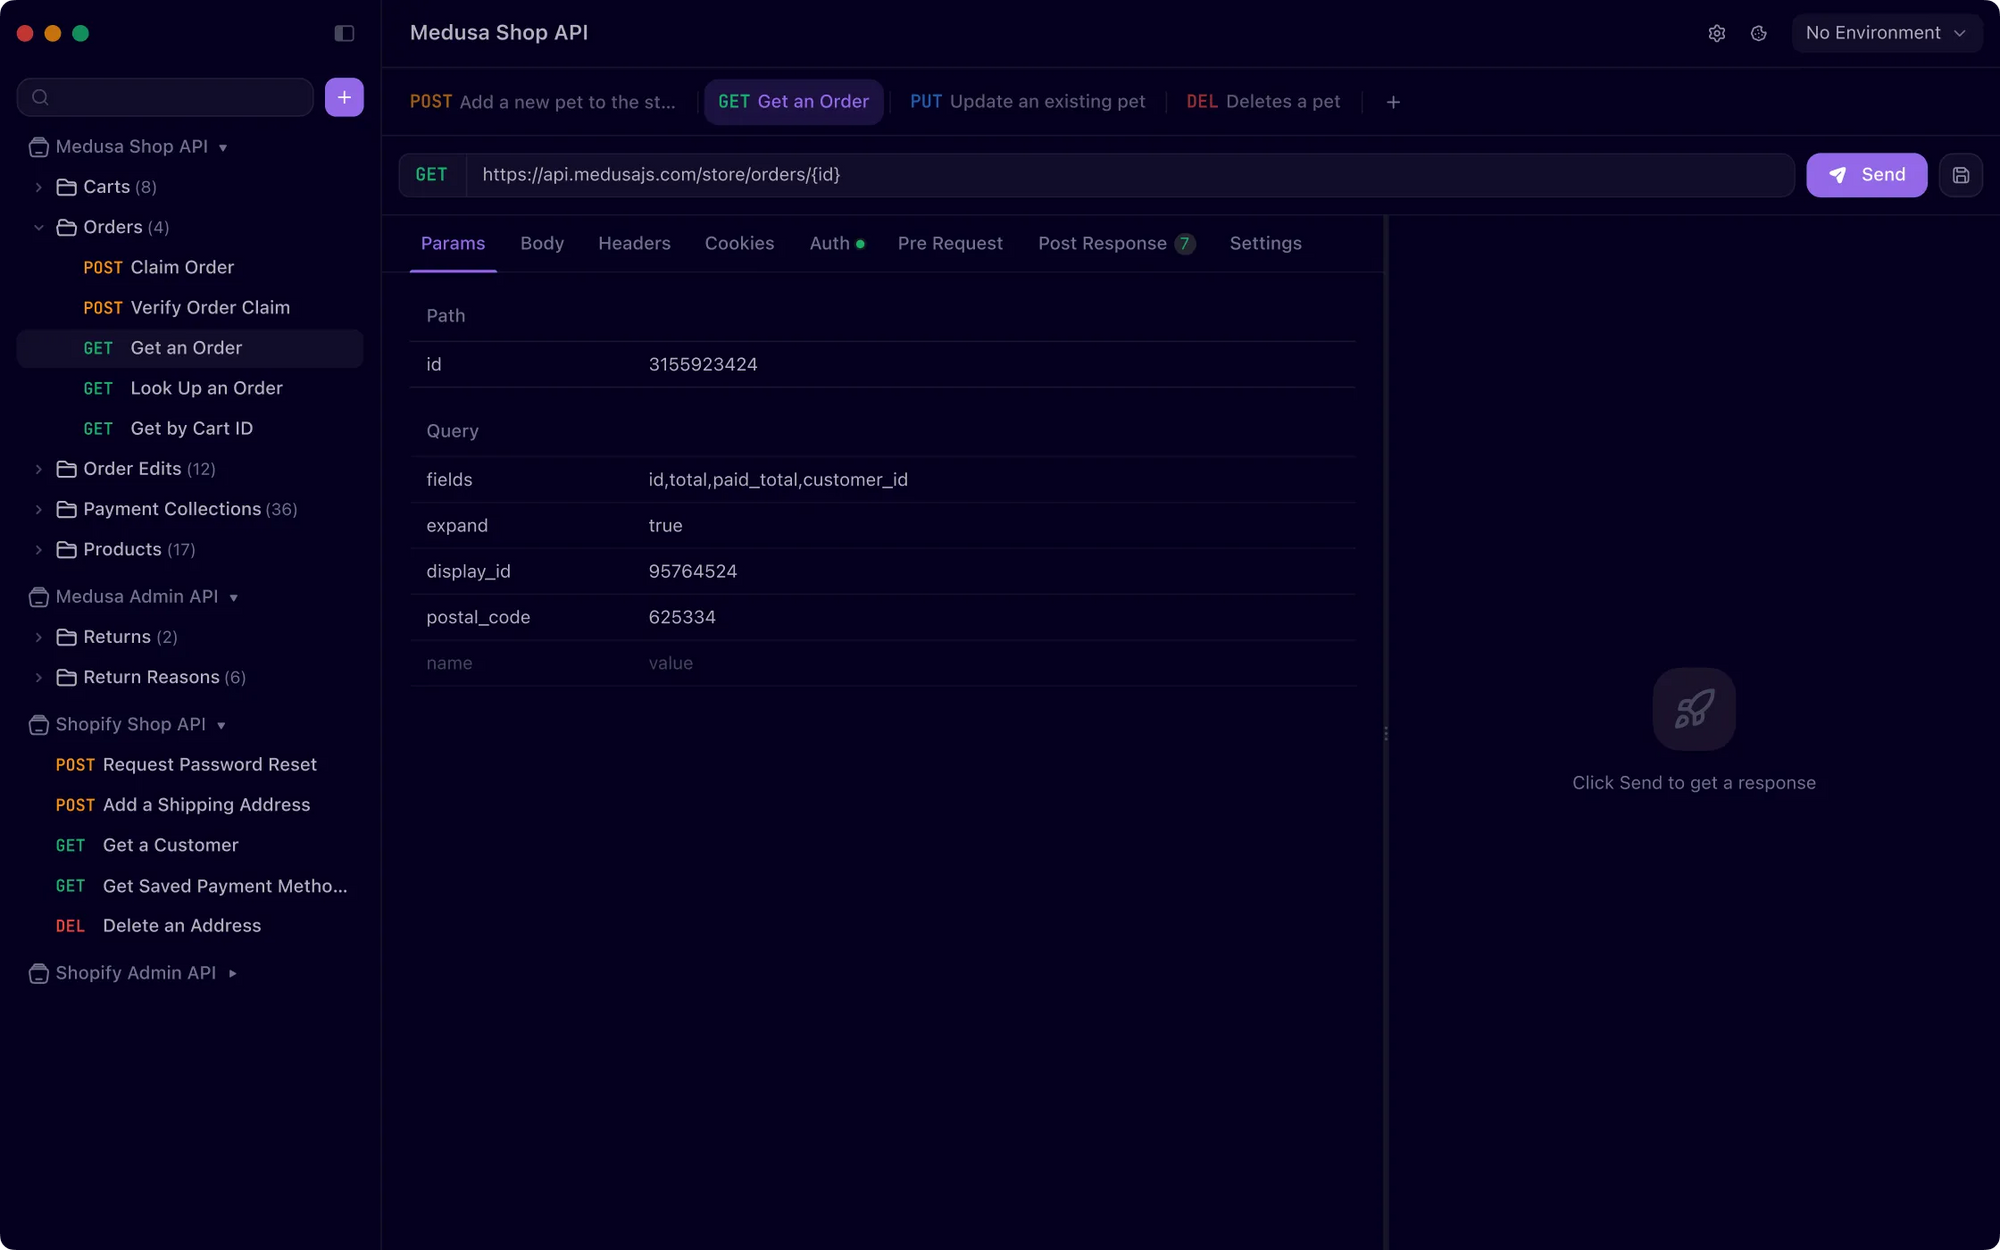Viewport: 2000px width, 1250px height.
Task: Click the sidebar collapse icon in the titlebar
Action: click(344, 33)
